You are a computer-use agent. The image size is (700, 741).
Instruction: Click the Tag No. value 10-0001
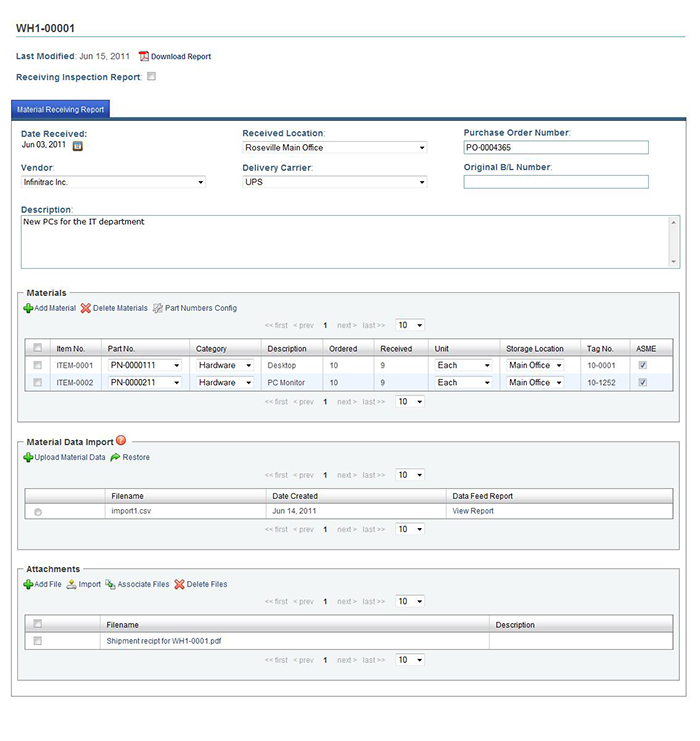[601, 365]
